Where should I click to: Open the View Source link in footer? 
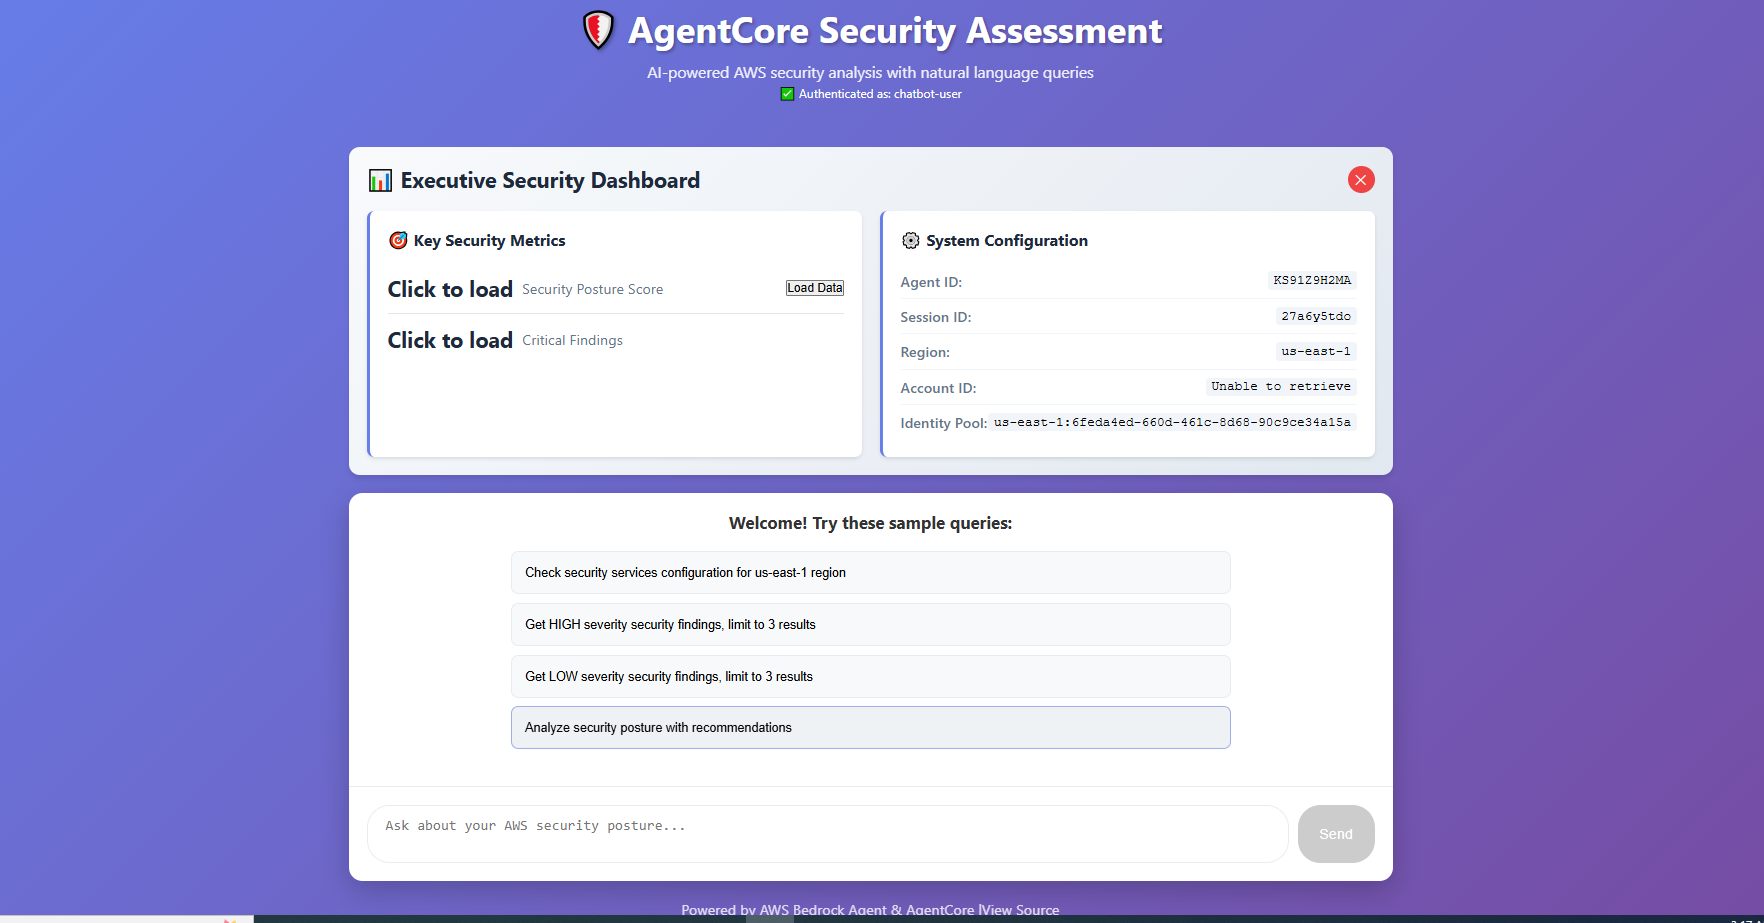coord(1020,910)
